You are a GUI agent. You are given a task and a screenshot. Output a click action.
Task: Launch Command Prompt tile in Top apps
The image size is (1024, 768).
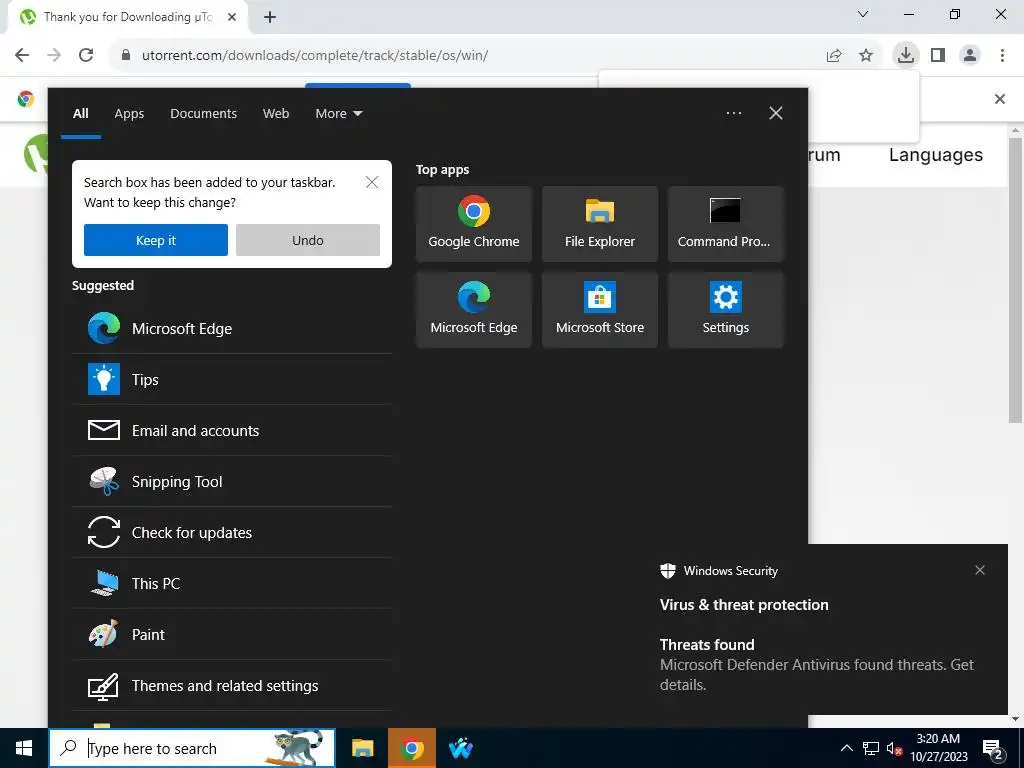pyautogui.click(x=726, y=224)
